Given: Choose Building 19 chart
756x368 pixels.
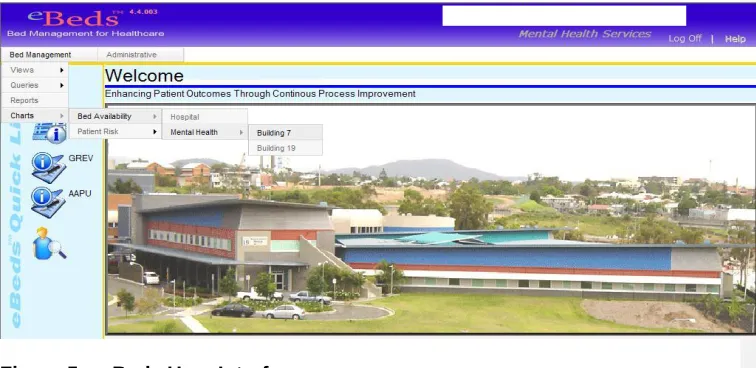Looking at the screenshot, I should pyautogui.click(x=285, y=148).
